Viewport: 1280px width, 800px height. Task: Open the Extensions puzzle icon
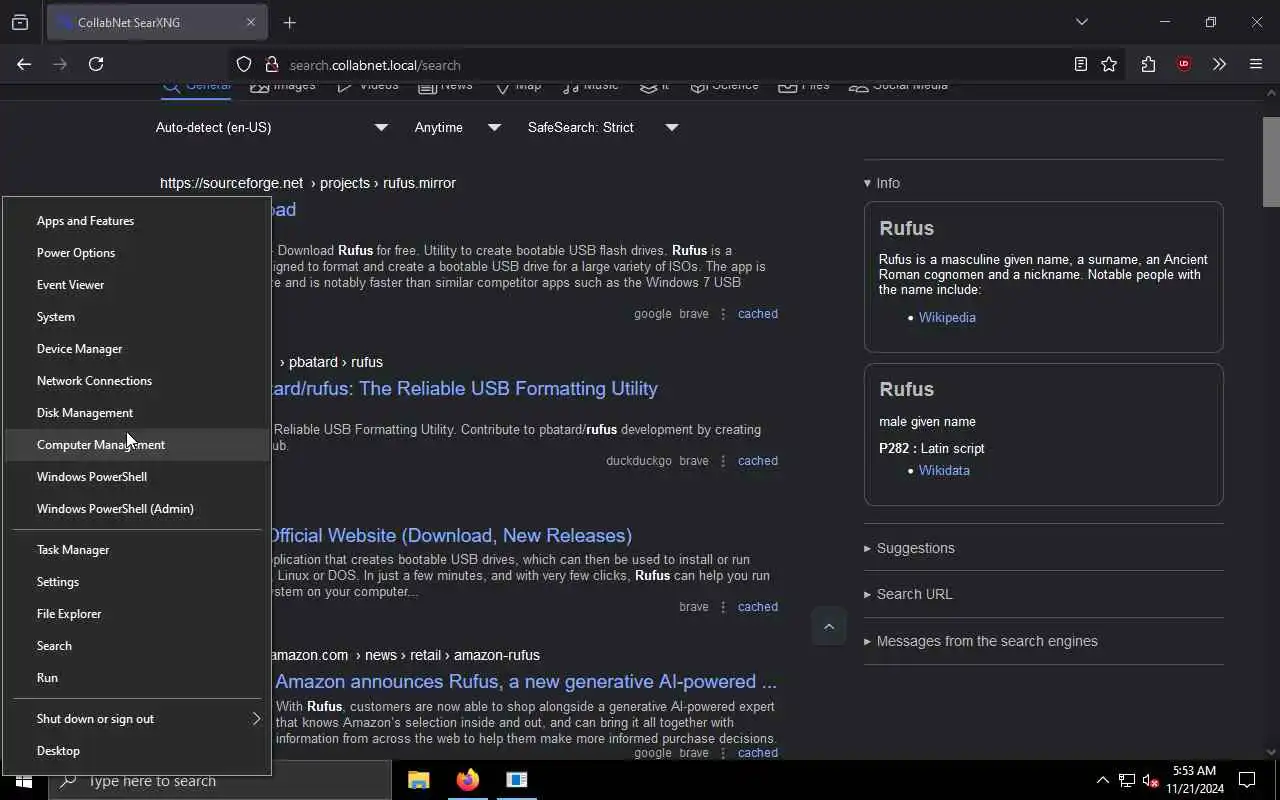[1148, 64]
